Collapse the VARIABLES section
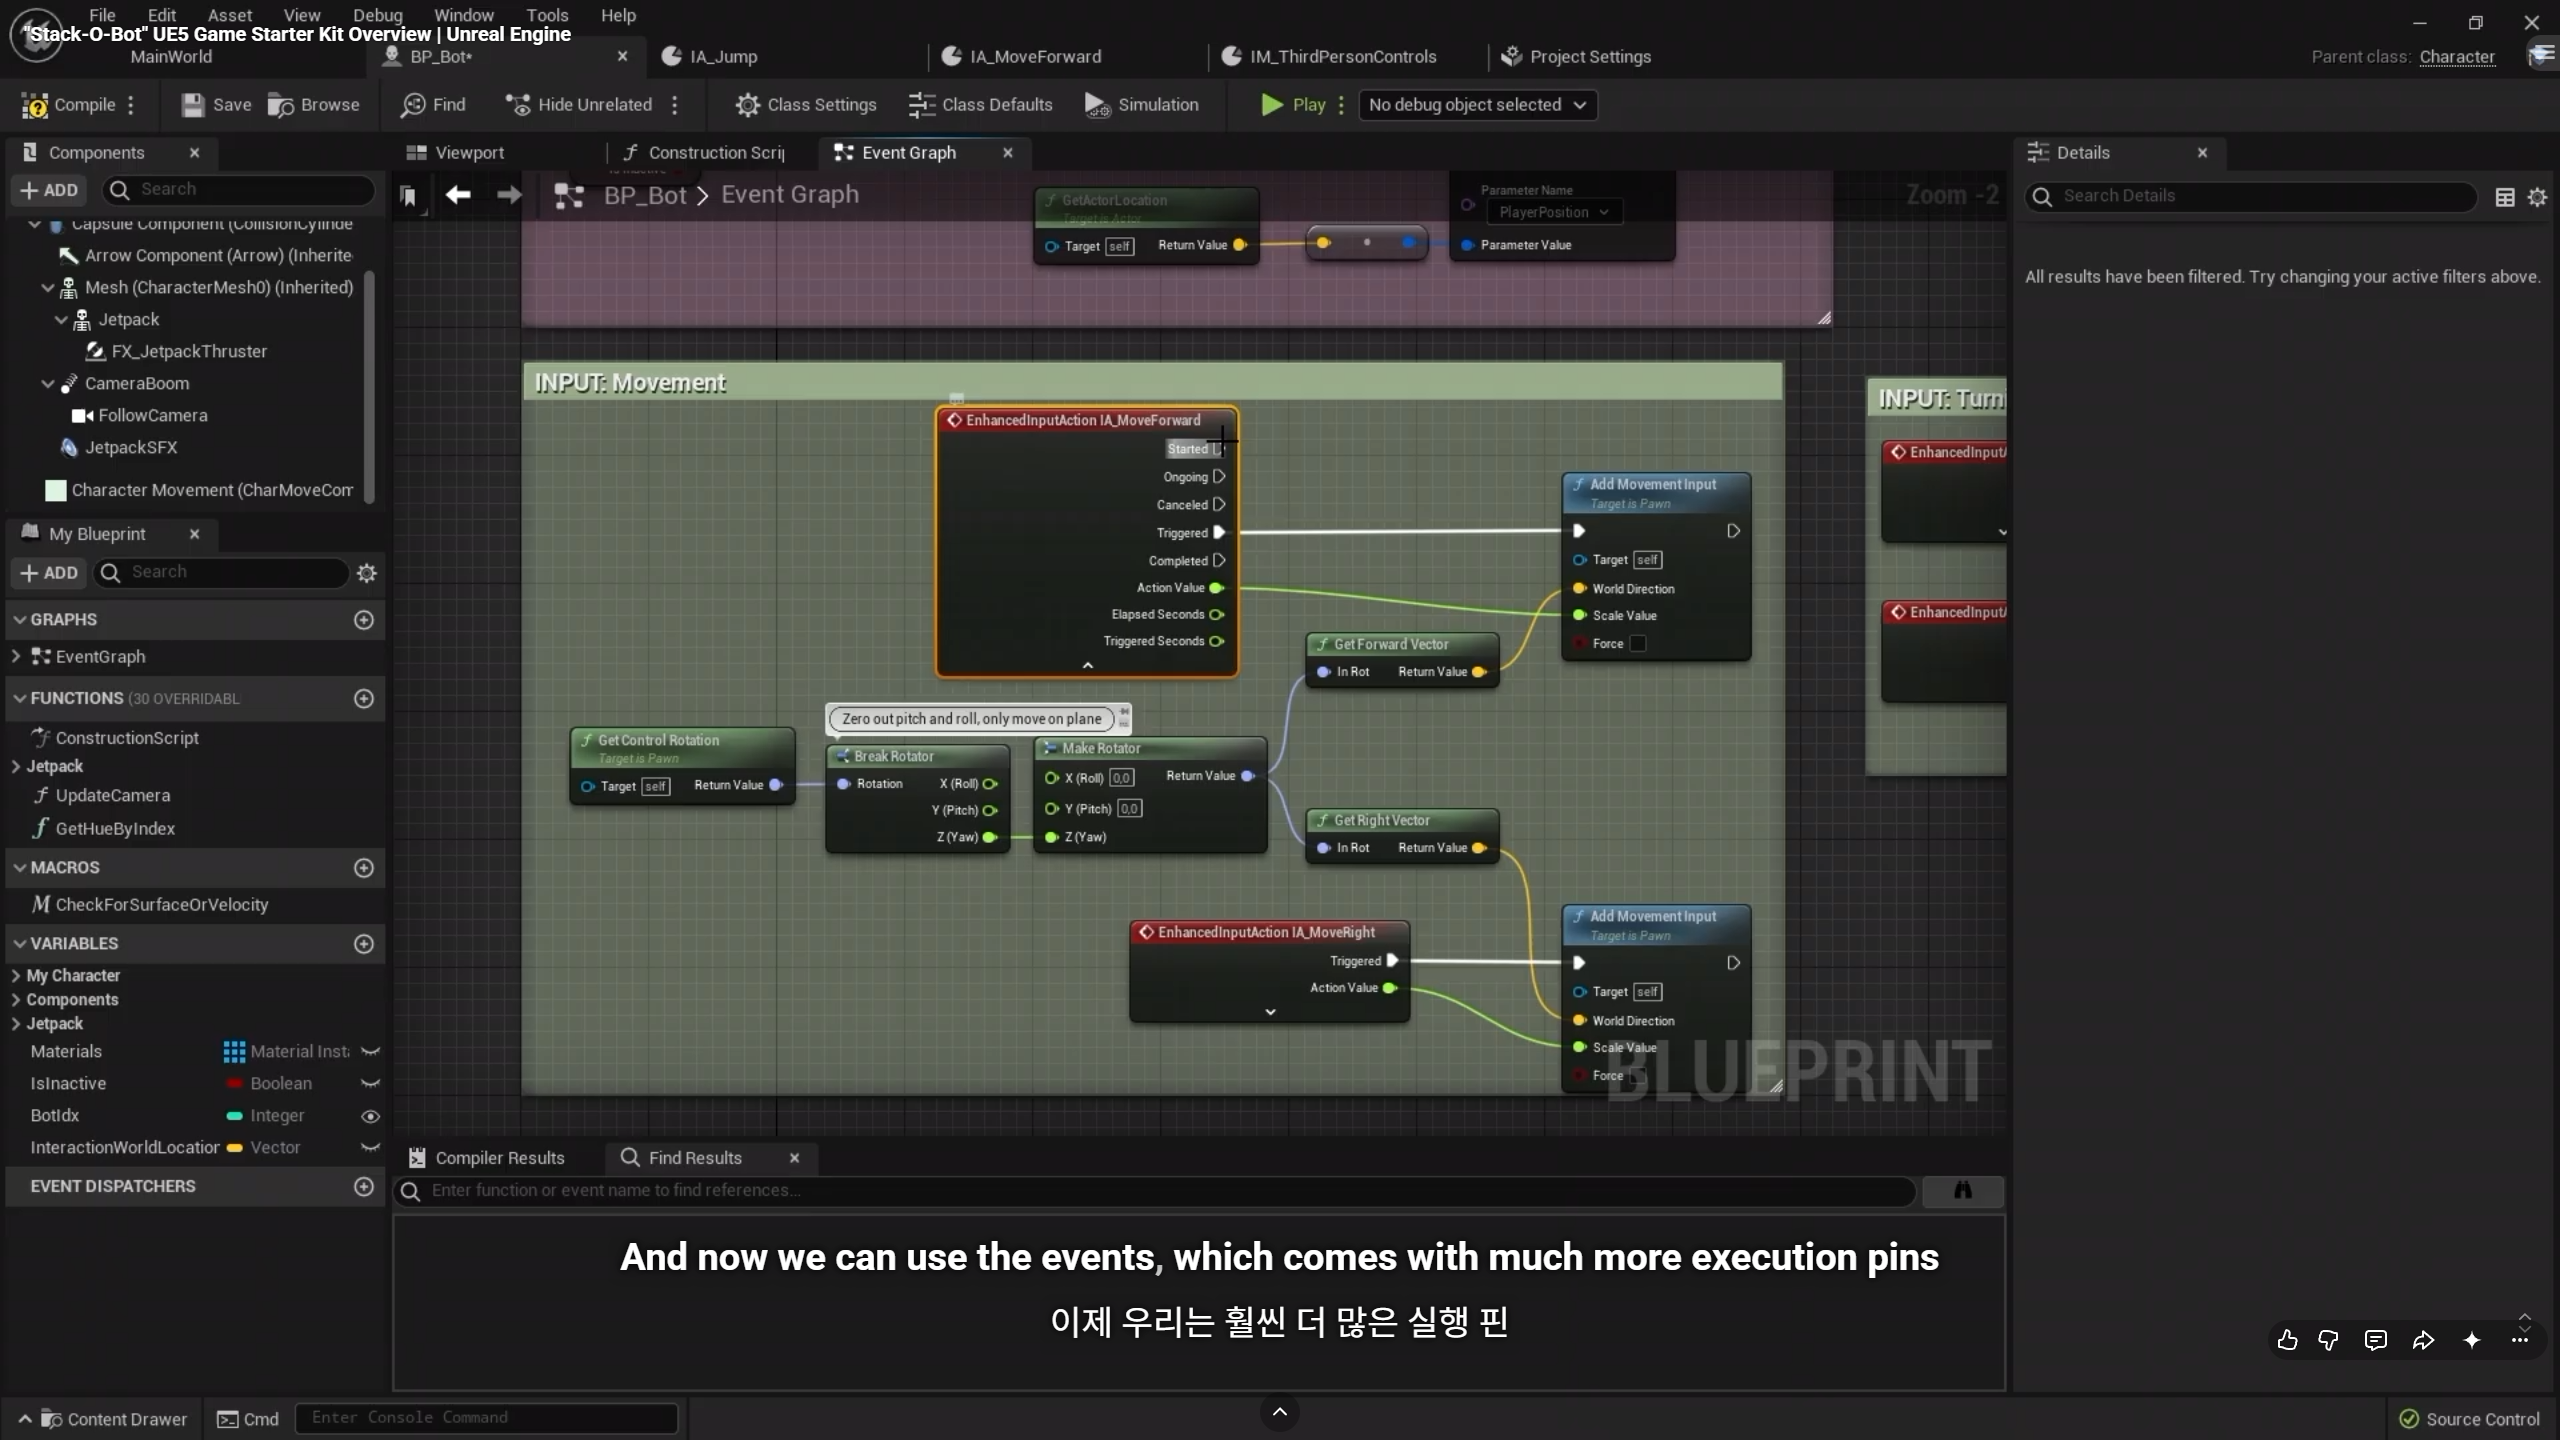This screenshot has height=1440, width=2560. point(19,944)
